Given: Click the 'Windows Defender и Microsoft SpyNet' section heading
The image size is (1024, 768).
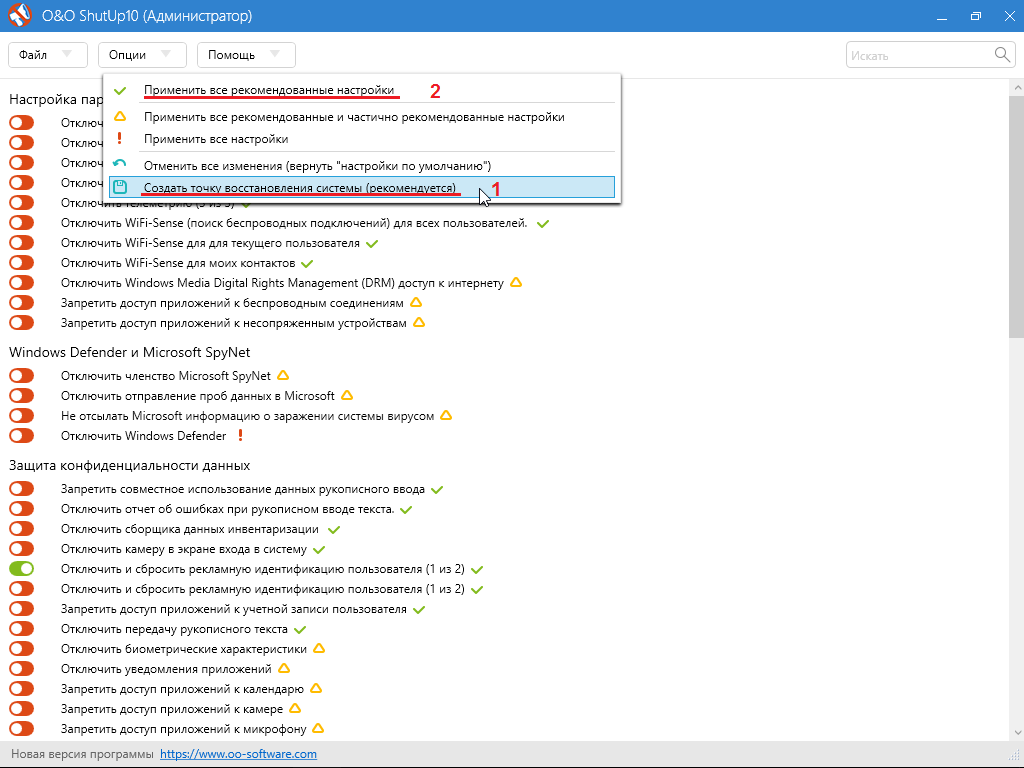Looking at the screenshot, I should [x=130, y=352].
